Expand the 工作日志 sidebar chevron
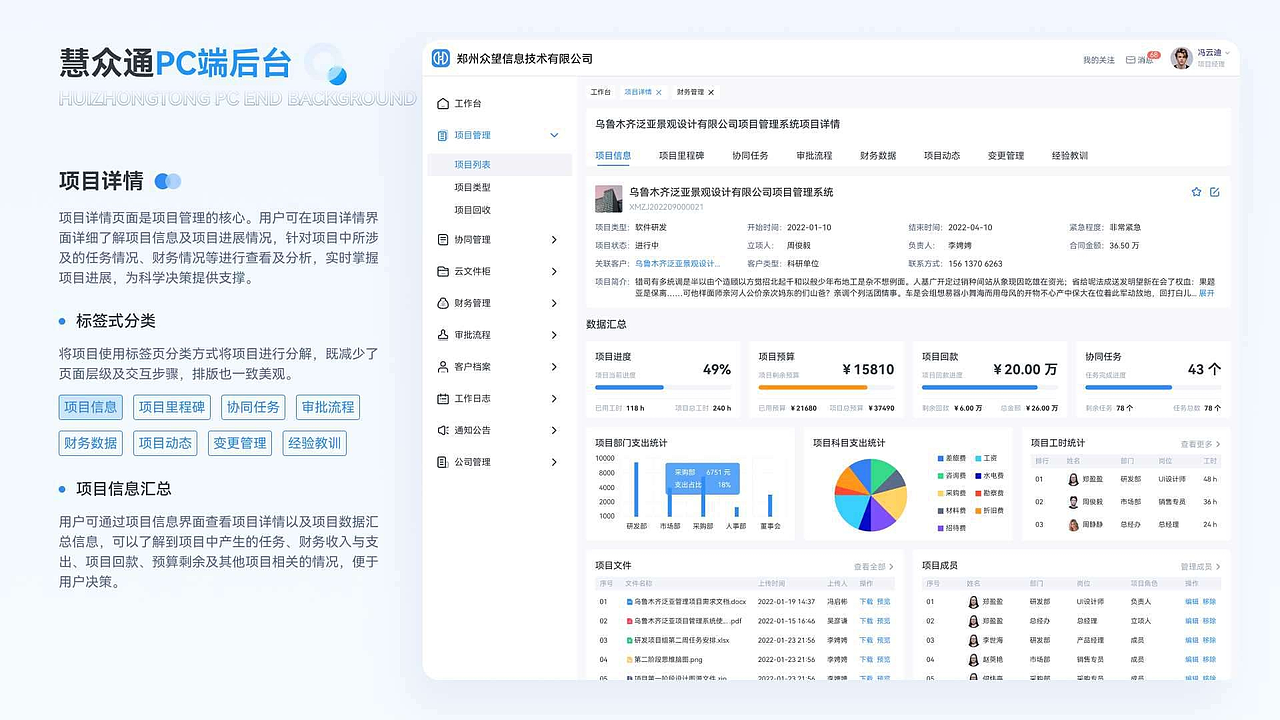This screenshot has width=1280, height=720. 555,399
